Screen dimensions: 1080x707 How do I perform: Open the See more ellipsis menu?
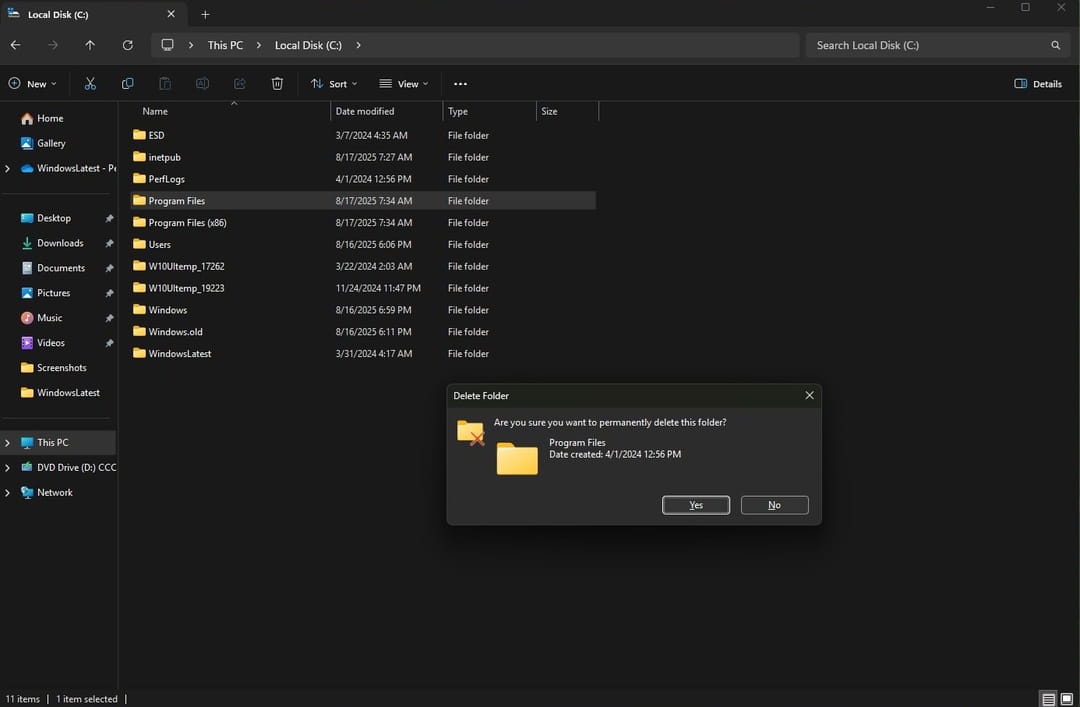(x=460, y=84)
